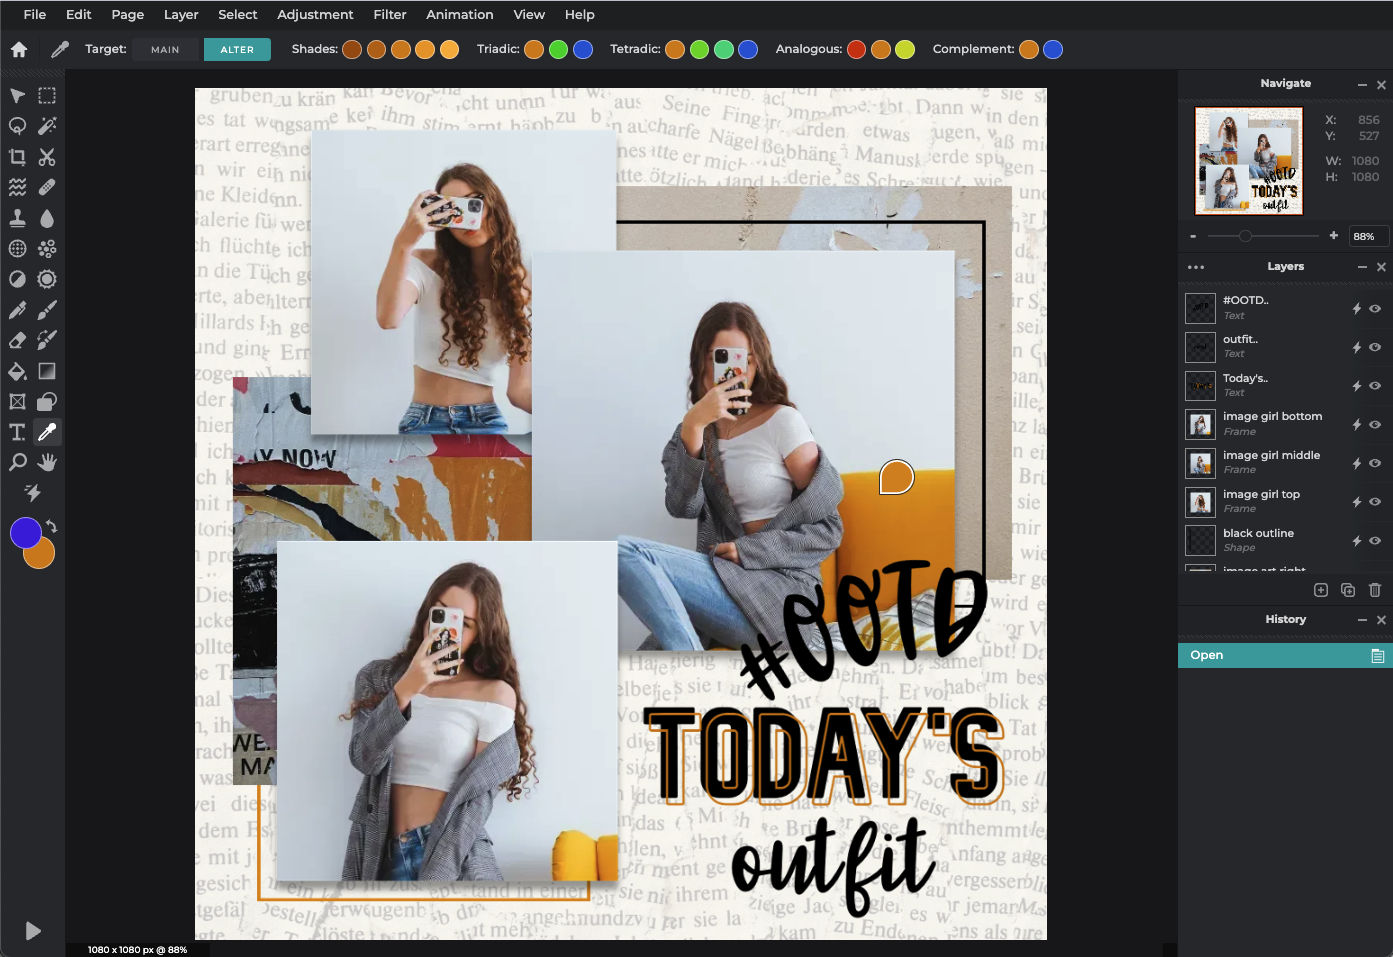Delete layer with the trash icon
This screenshot has height=957, width=1393.
pos(1375,590)
